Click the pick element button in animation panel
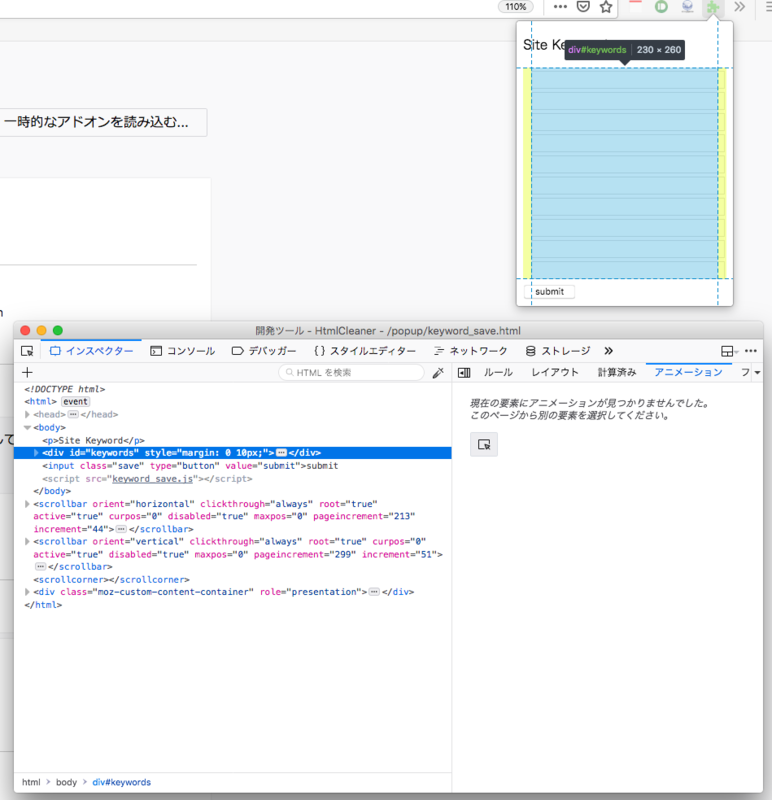Image resolution: width=772 pixels, height=800 pixels. point(484,444)
